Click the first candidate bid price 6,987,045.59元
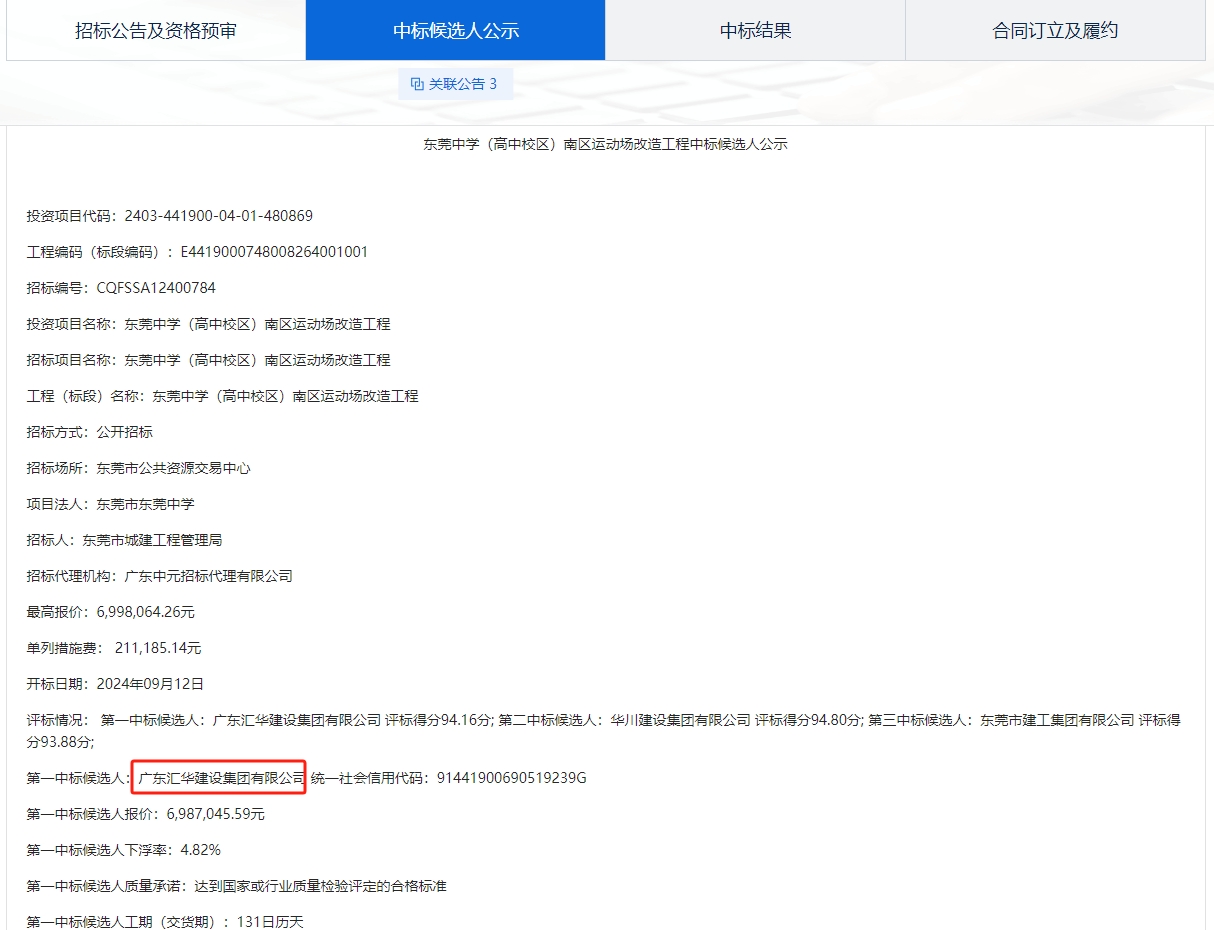 216,814
